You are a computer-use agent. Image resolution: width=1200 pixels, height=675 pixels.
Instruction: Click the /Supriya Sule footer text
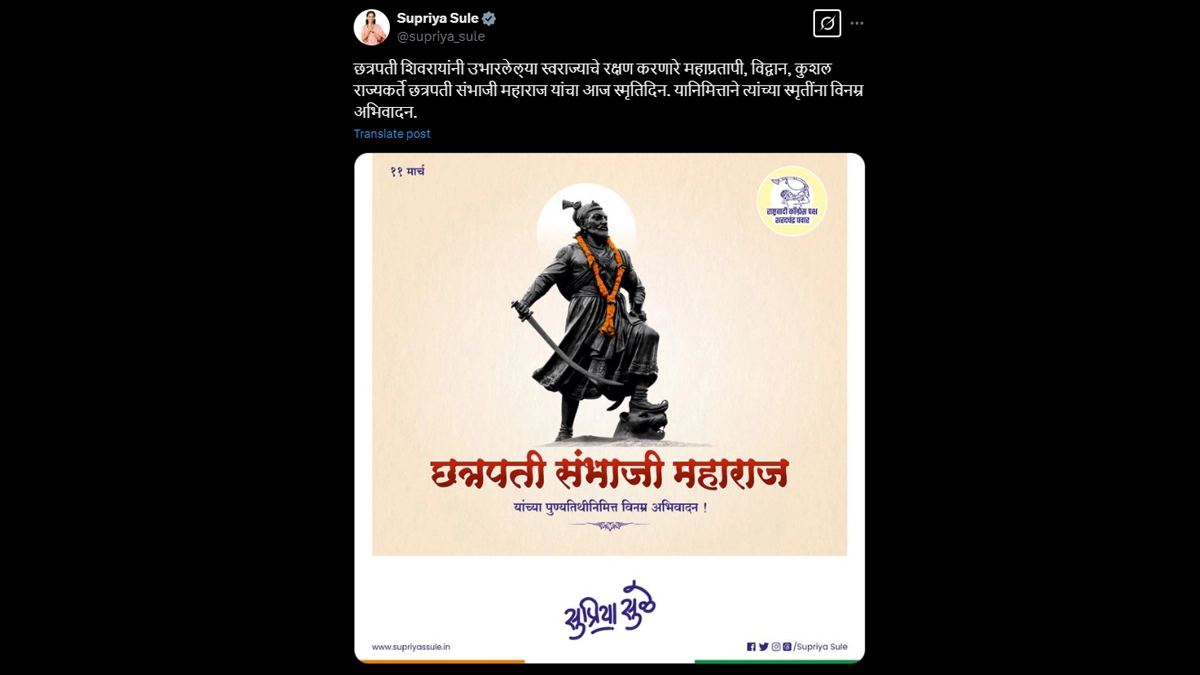pyautogui.click(x=820, y=647)
